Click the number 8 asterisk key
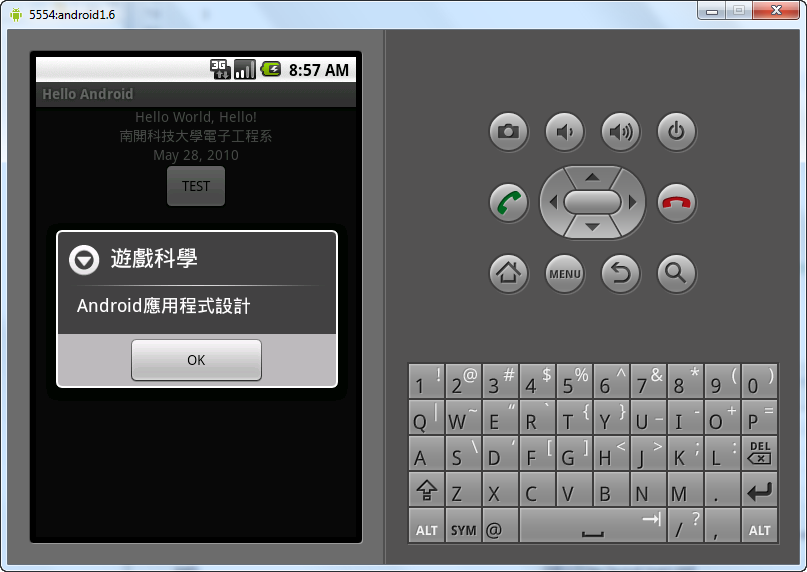Viewport: 807px width, 572px height. (686, 381)
